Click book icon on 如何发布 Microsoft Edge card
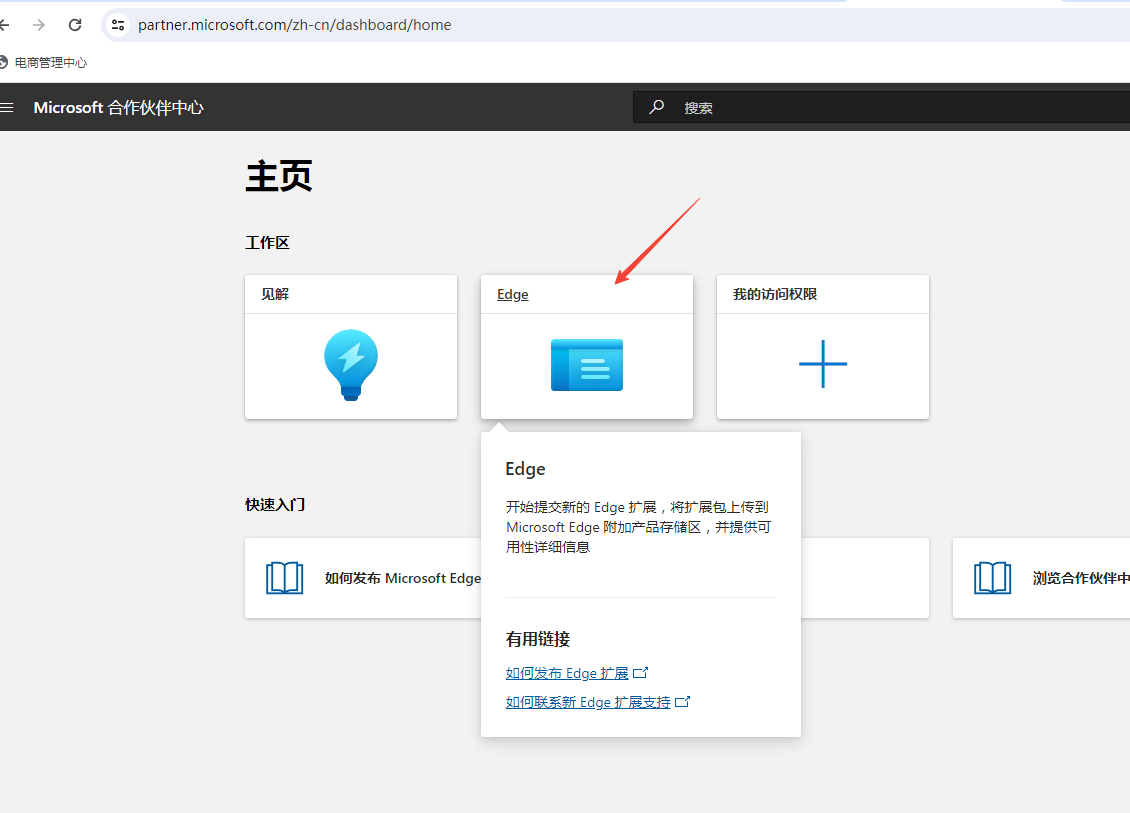 click(x=285, y=578)
